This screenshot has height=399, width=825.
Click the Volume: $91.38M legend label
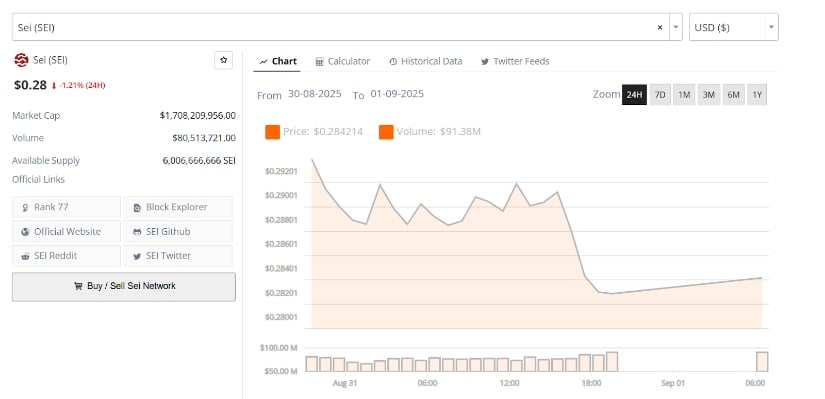(439, 132)
